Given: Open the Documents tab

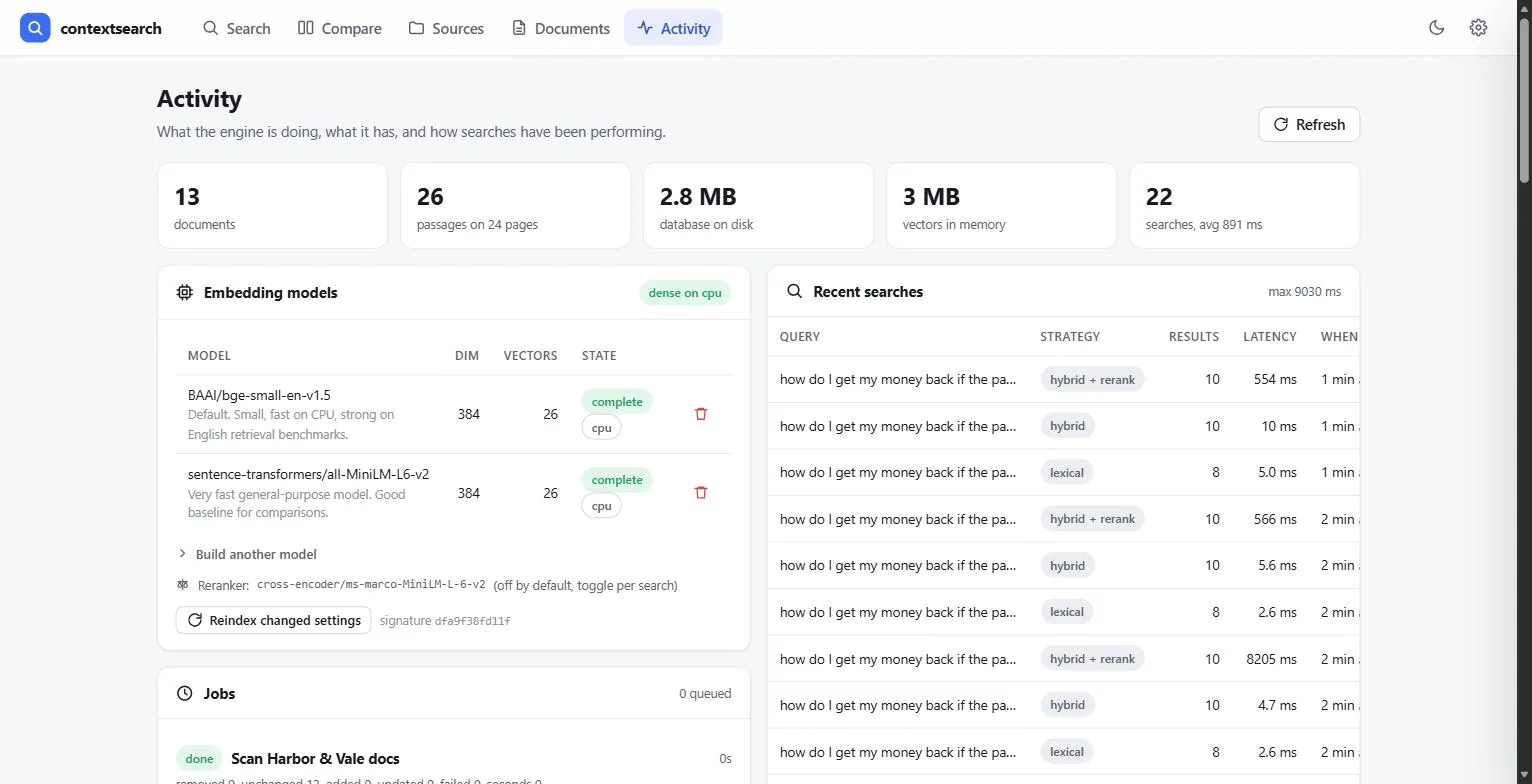Looking at the screenshot, I should pyautogui.click(x=561, y=28).
